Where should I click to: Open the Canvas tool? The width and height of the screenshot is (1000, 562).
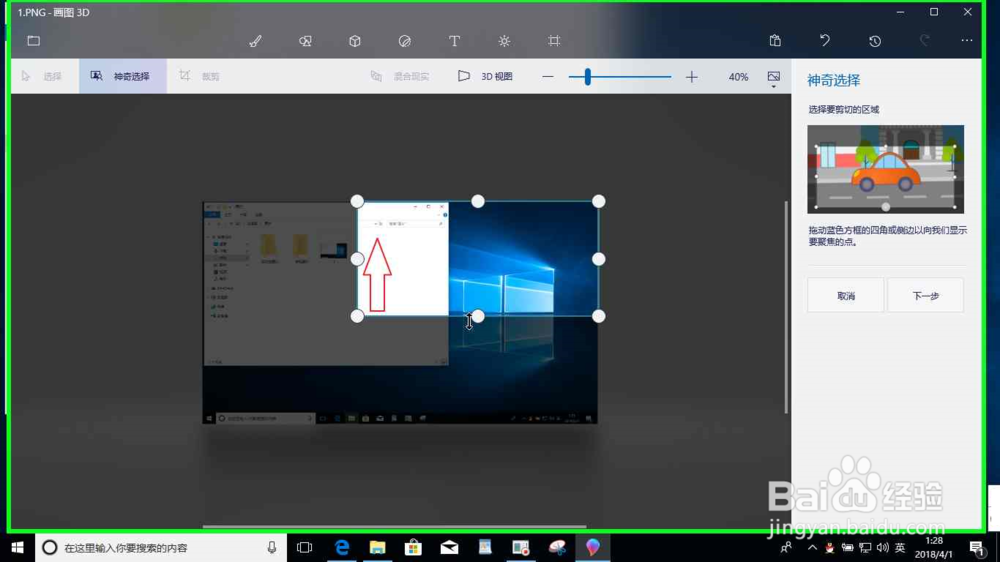pos(554,41)
